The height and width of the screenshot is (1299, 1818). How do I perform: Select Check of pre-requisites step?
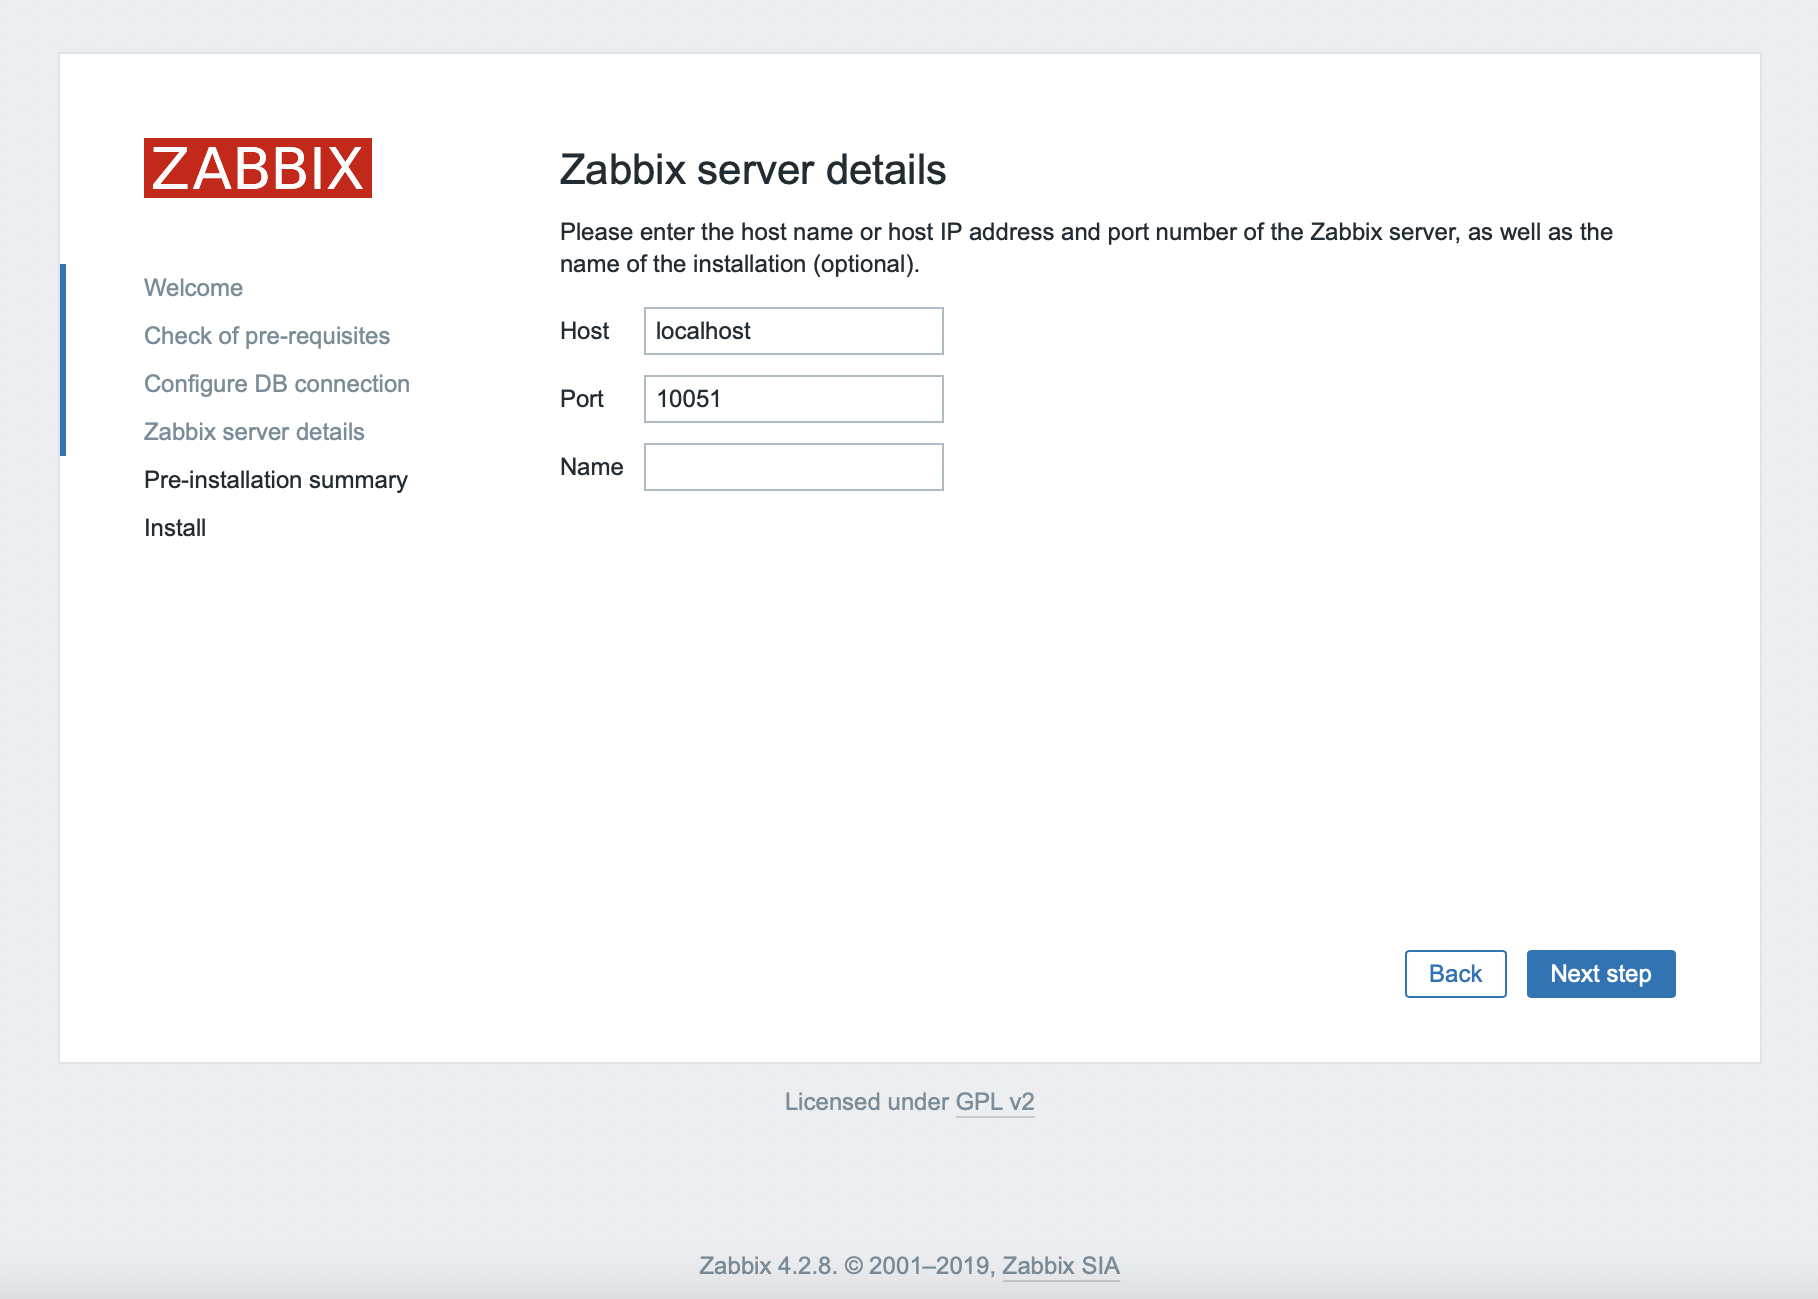(267, 336)
